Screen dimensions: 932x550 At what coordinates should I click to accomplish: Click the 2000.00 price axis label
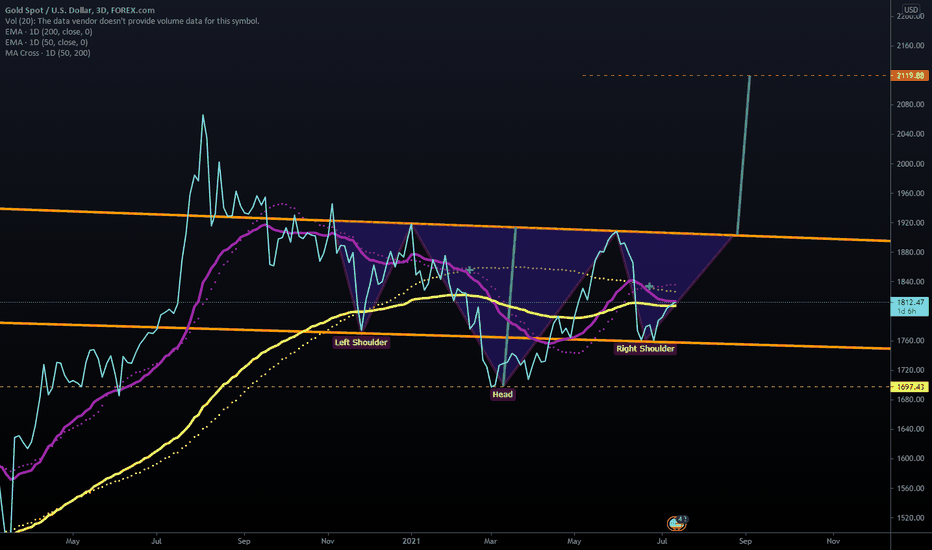pyautogui.click(x=911, y=164)
